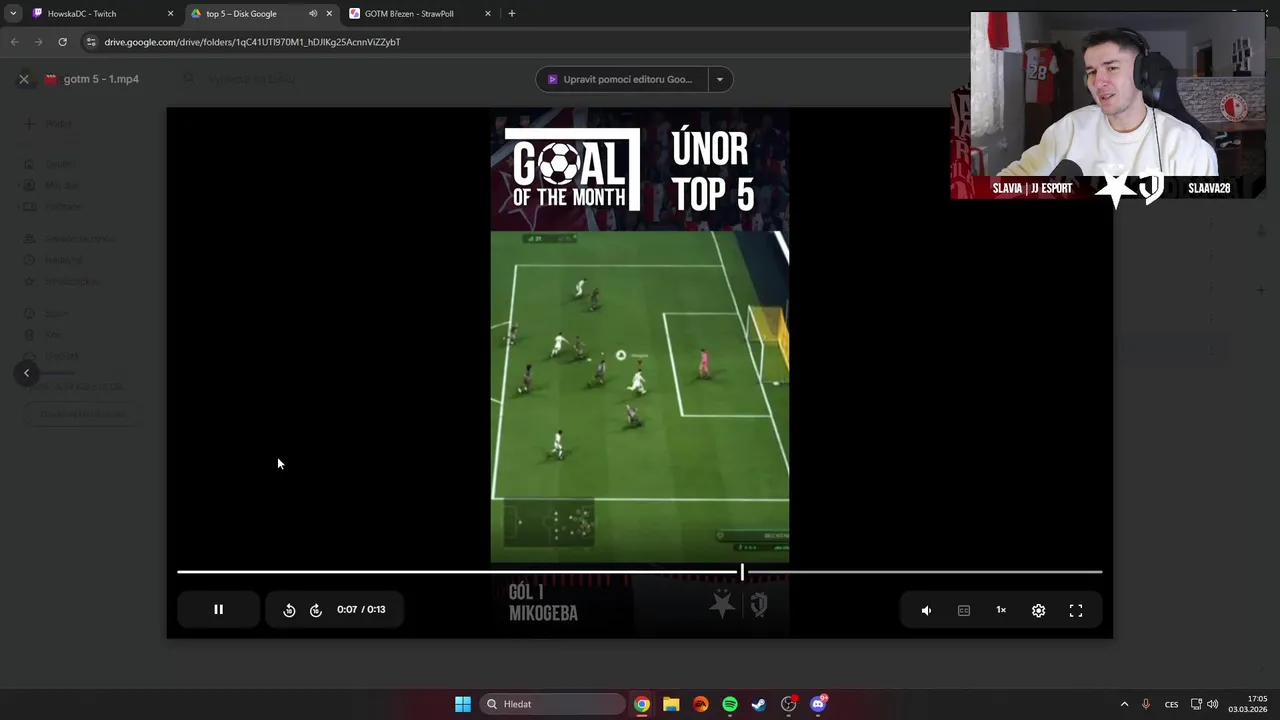Open Chrome from the taskbar
This screenshot has width=1280, height=720.
(x=642, y=704)
